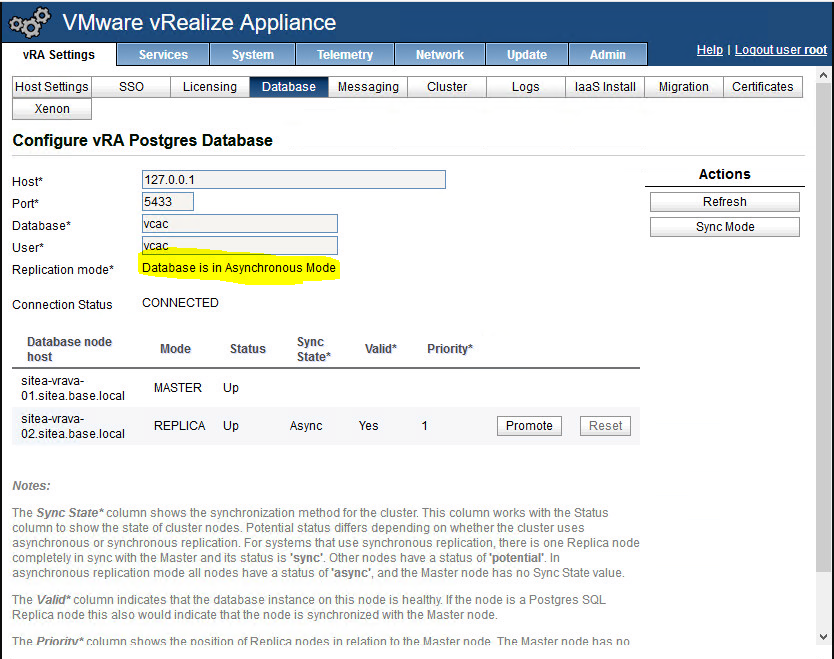Click the VMware gears logo icon
This screenshot has height=659, width=834.
[x=29, y=23]
